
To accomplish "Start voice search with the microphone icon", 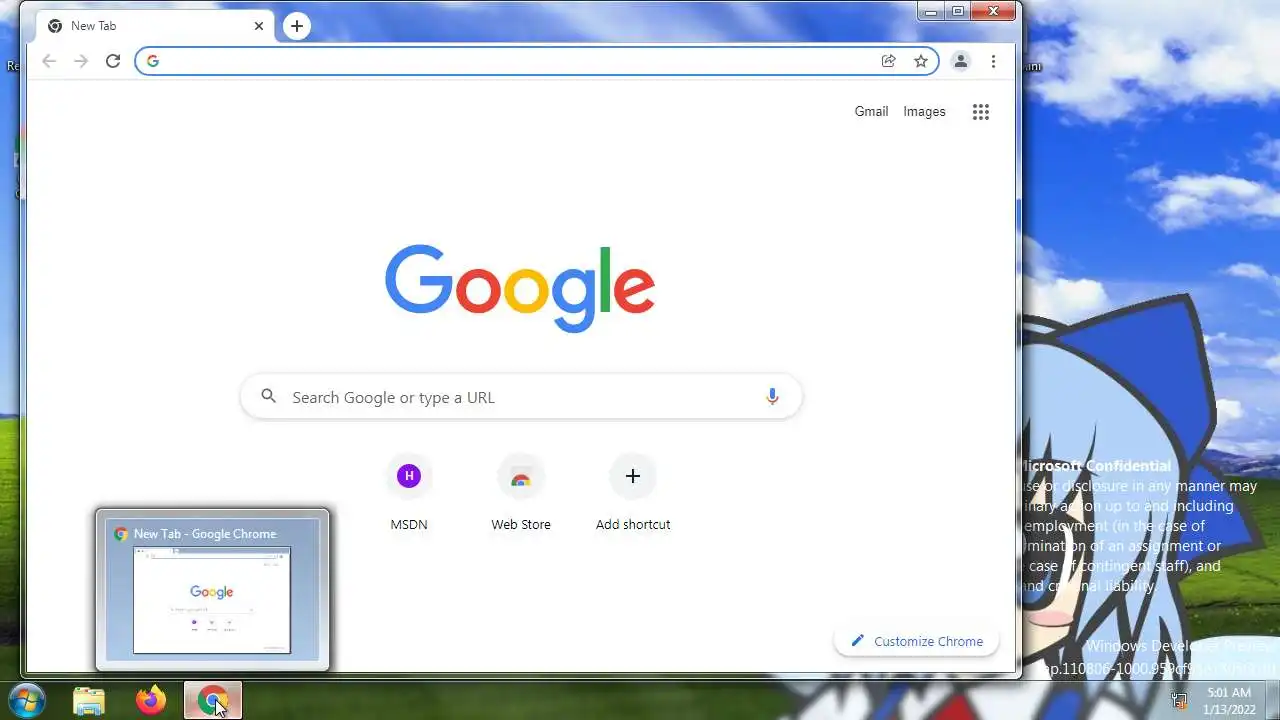I will (772, 397).
